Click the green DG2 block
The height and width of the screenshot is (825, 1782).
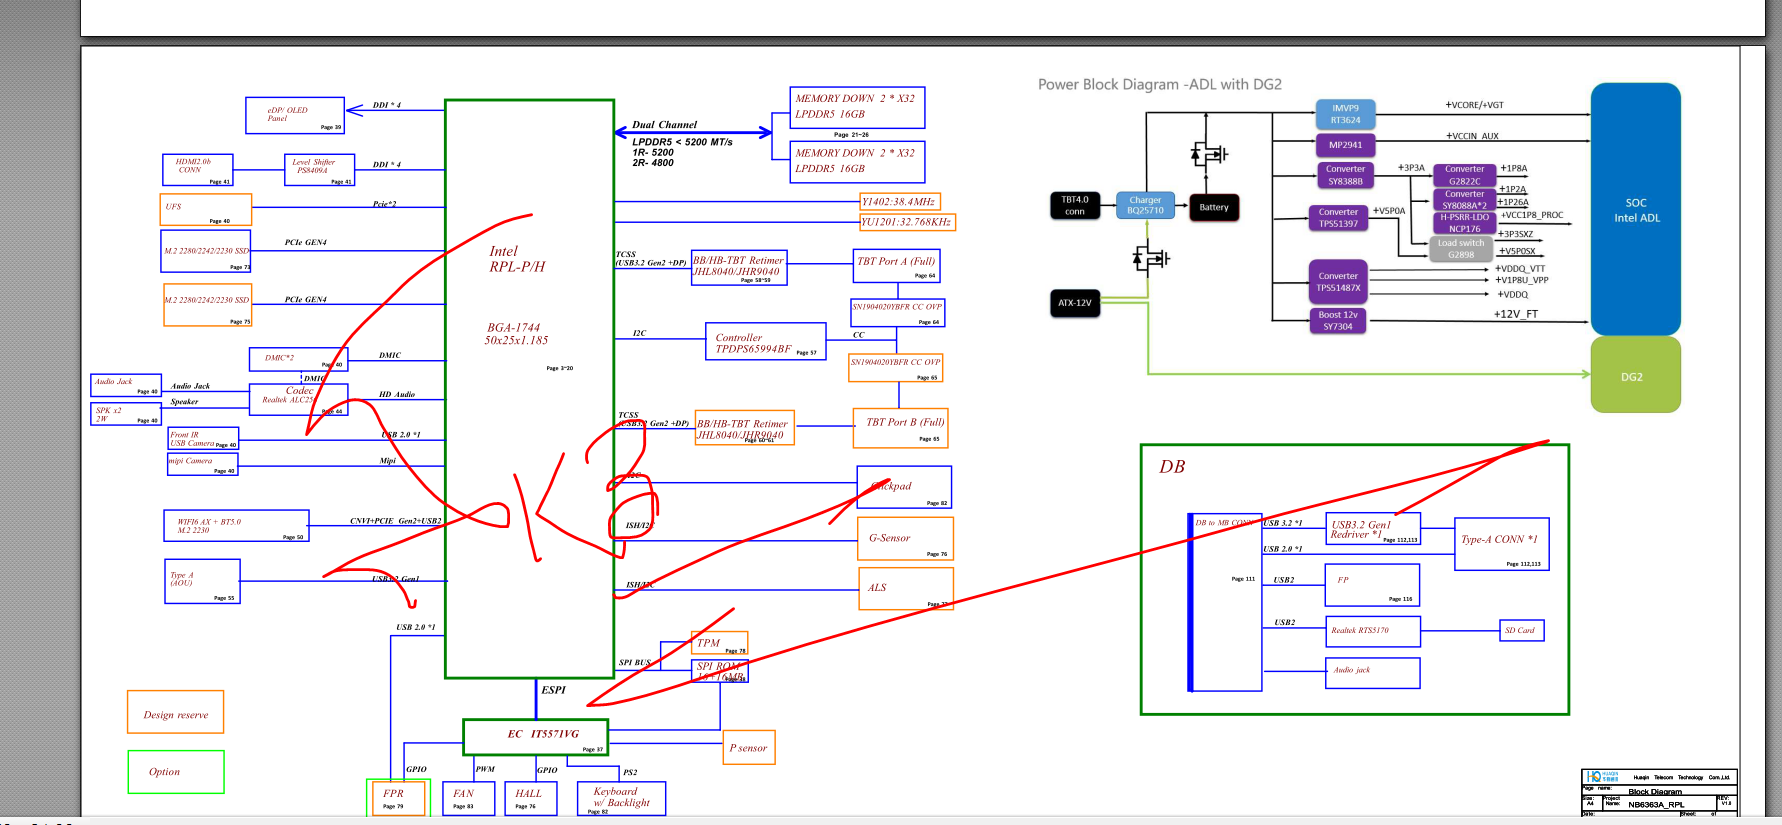coord(1635,375)
